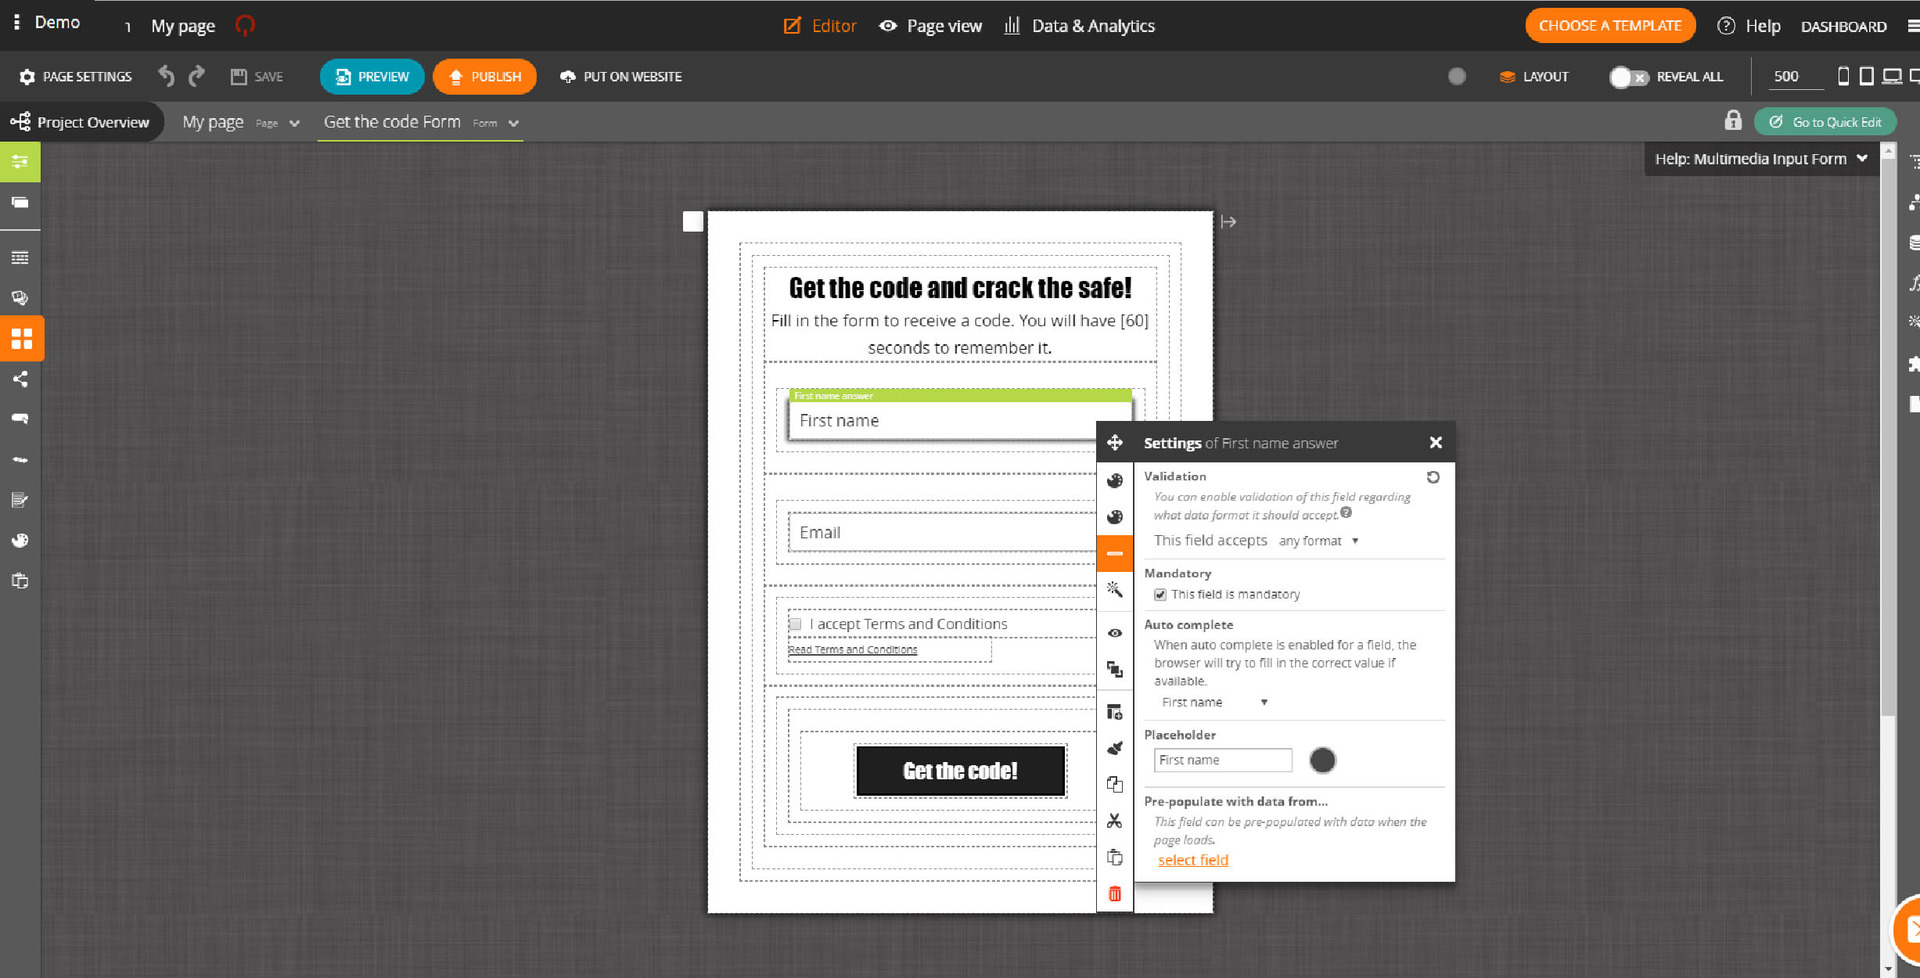Open the 'Get the code Form' tab dropdown
This screenshot has width=1920, height=978.
(x=513, y=122)
